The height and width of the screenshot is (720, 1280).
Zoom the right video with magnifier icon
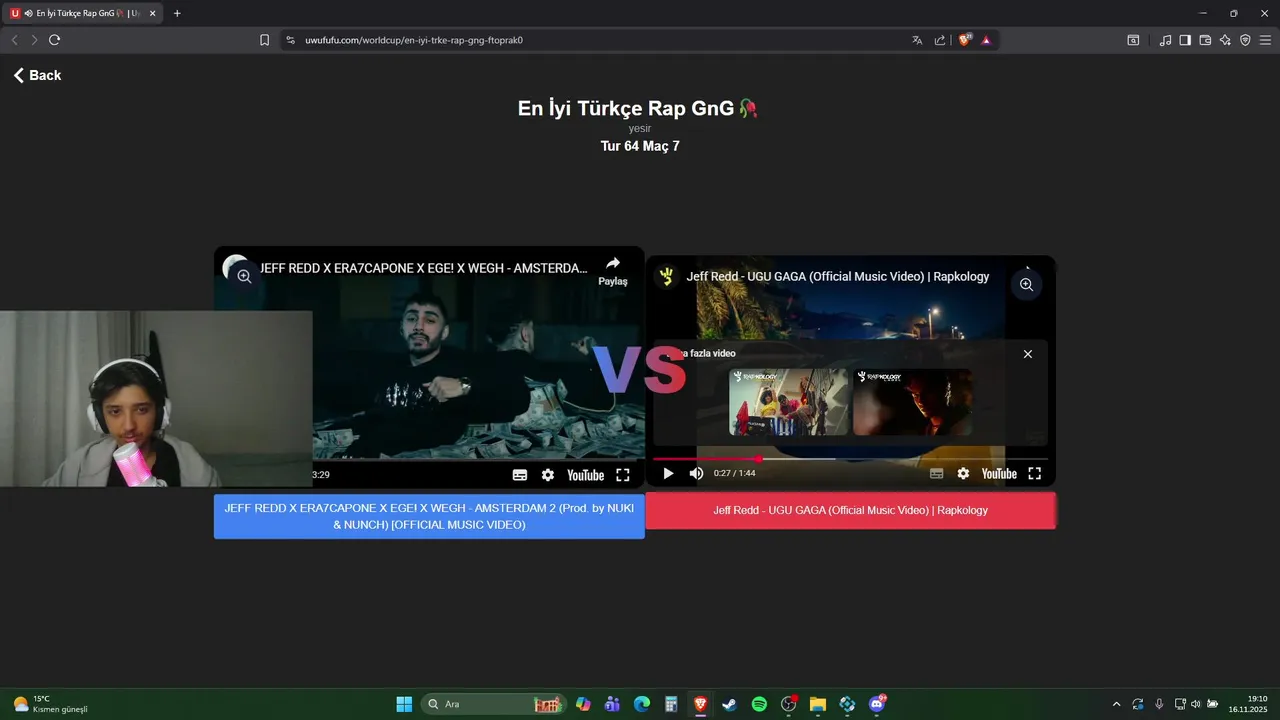point(1026,285)
